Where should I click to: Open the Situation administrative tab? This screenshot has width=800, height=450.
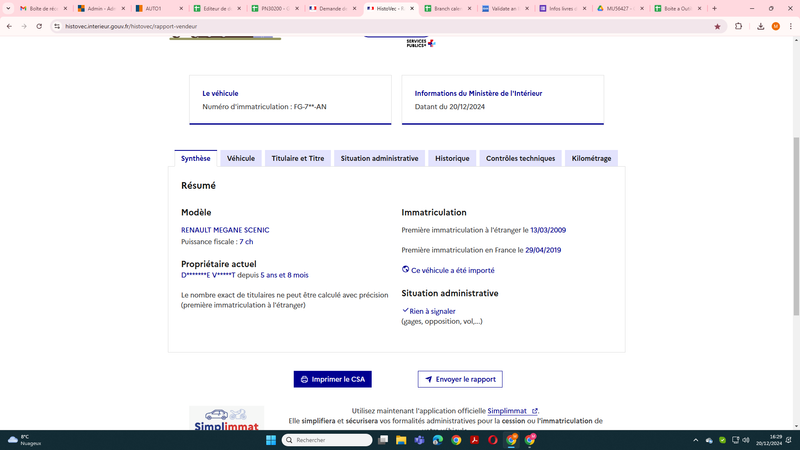coord(379,158)
